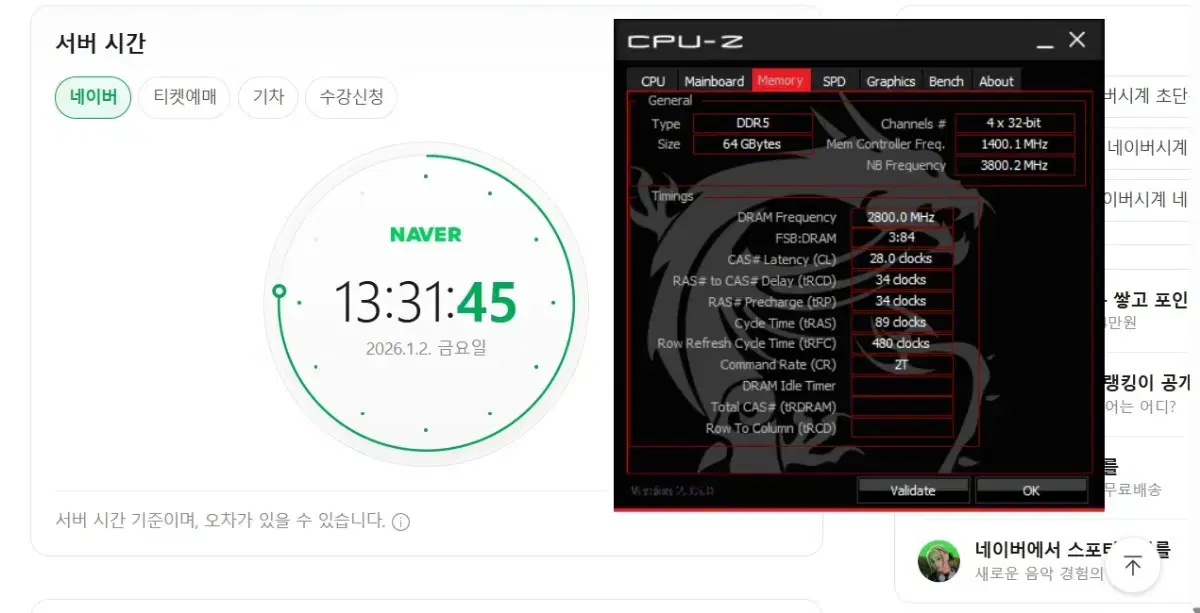1200x613 pixels.
Task: Select the 기차 chip
Action: point(268,98)
